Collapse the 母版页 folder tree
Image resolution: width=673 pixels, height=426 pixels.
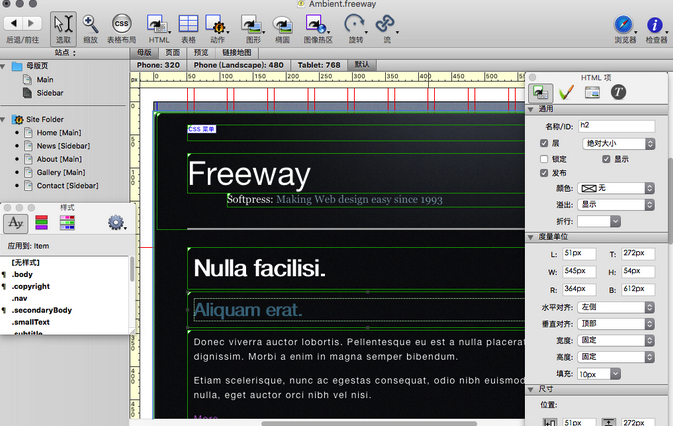(3, 66)
